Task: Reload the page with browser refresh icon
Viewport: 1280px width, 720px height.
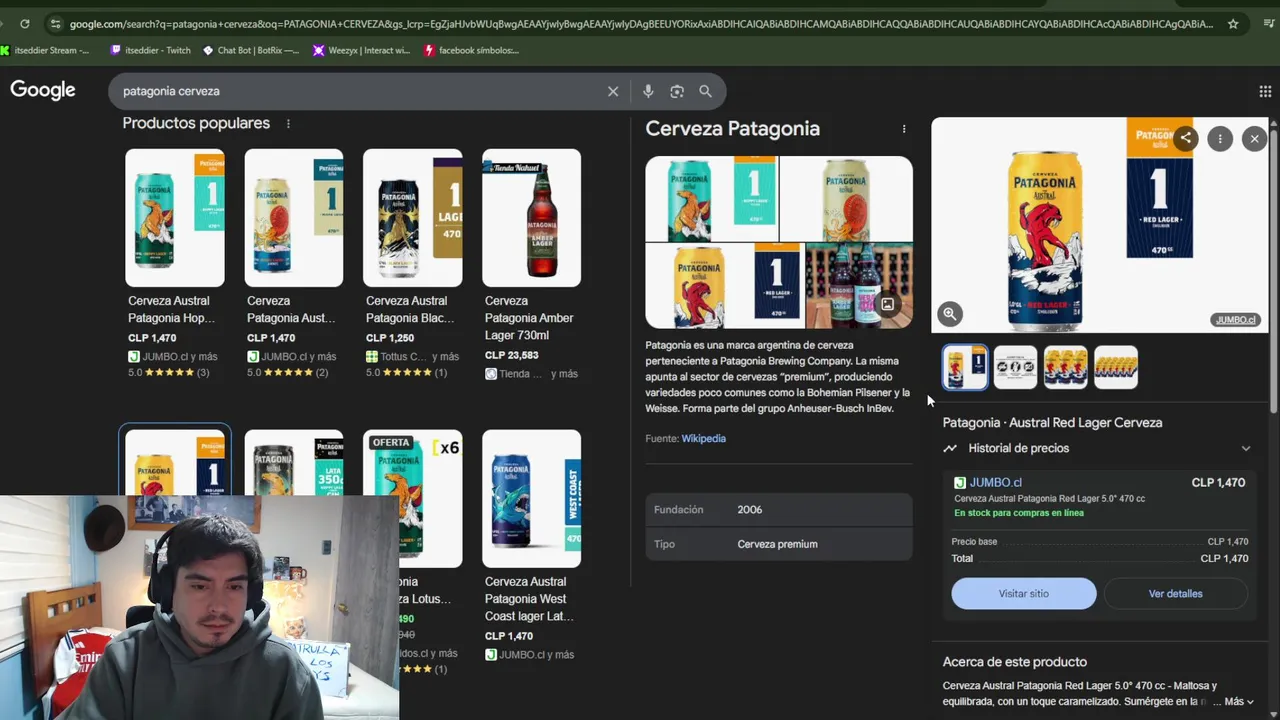Action: tap(25, 24)
